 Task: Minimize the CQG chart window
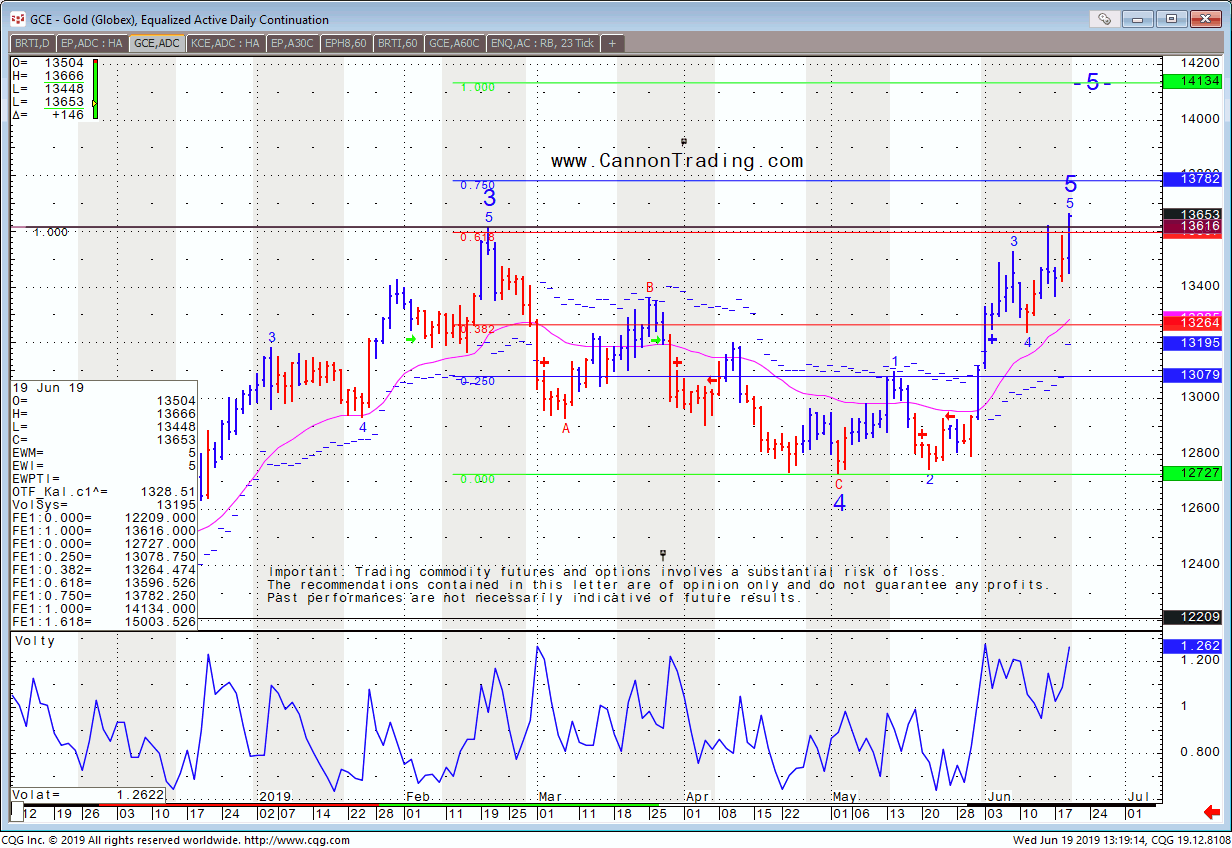click(1142, 18)
